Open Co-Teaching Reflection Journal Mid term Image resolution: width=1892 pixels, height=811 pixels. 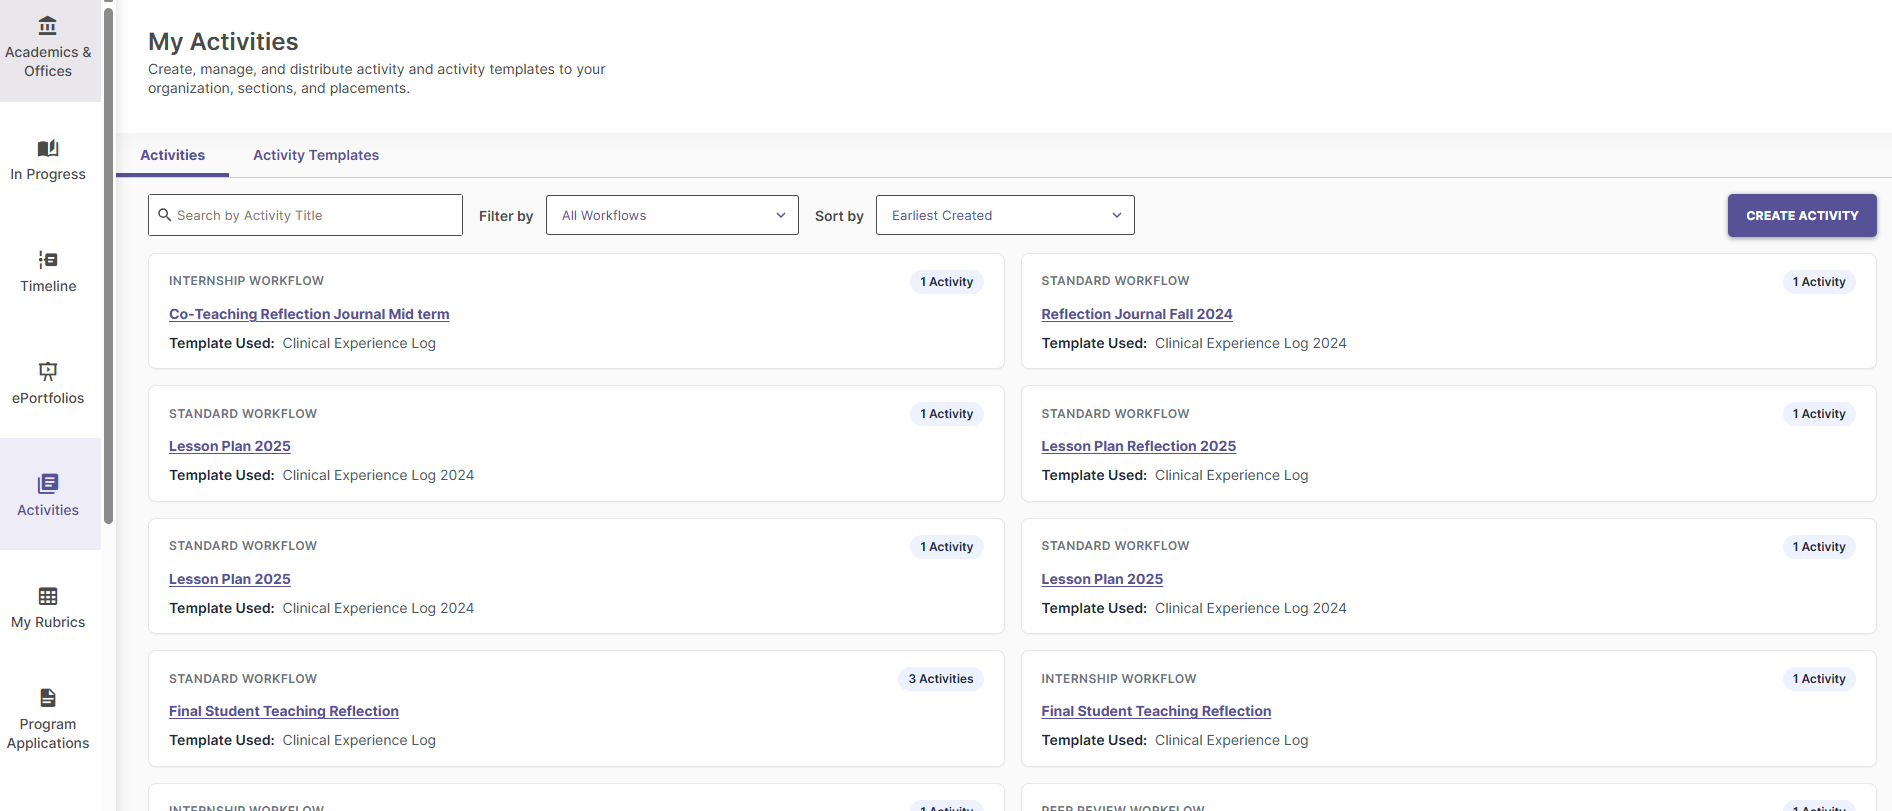click(x=309, y=314)
